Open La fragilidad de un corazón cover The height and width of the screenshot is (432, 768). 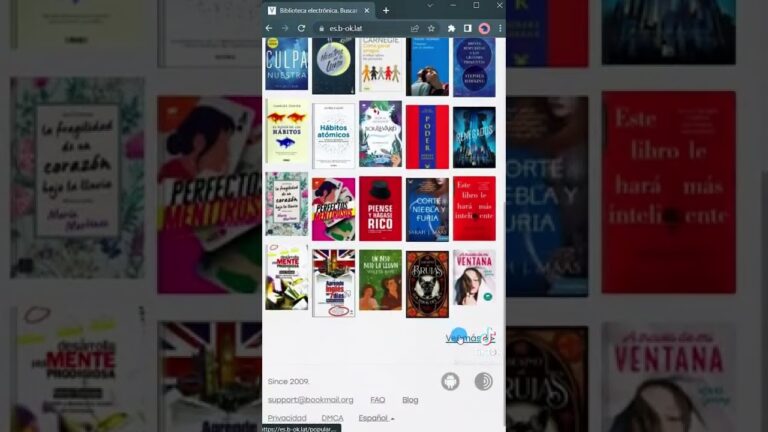(x=287, y=204)
